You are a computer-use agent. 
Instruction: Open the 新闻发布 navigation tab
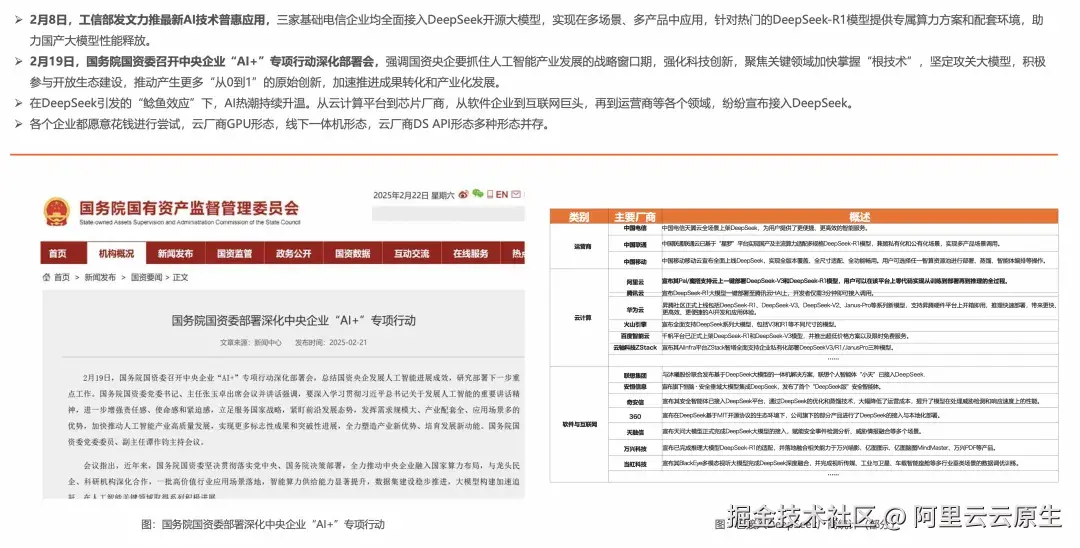tap(175, 253)
